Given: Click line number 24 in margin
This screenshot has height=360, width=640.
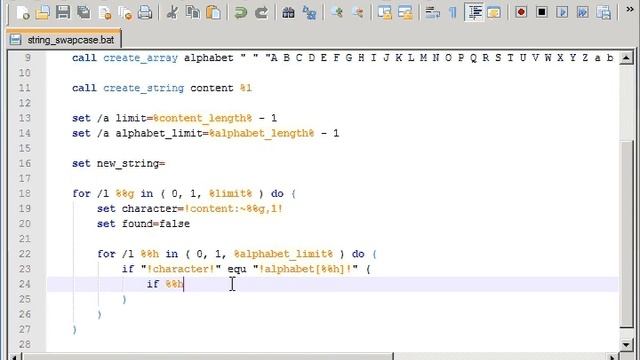Looking at the screenshot, I should [24, 284].
